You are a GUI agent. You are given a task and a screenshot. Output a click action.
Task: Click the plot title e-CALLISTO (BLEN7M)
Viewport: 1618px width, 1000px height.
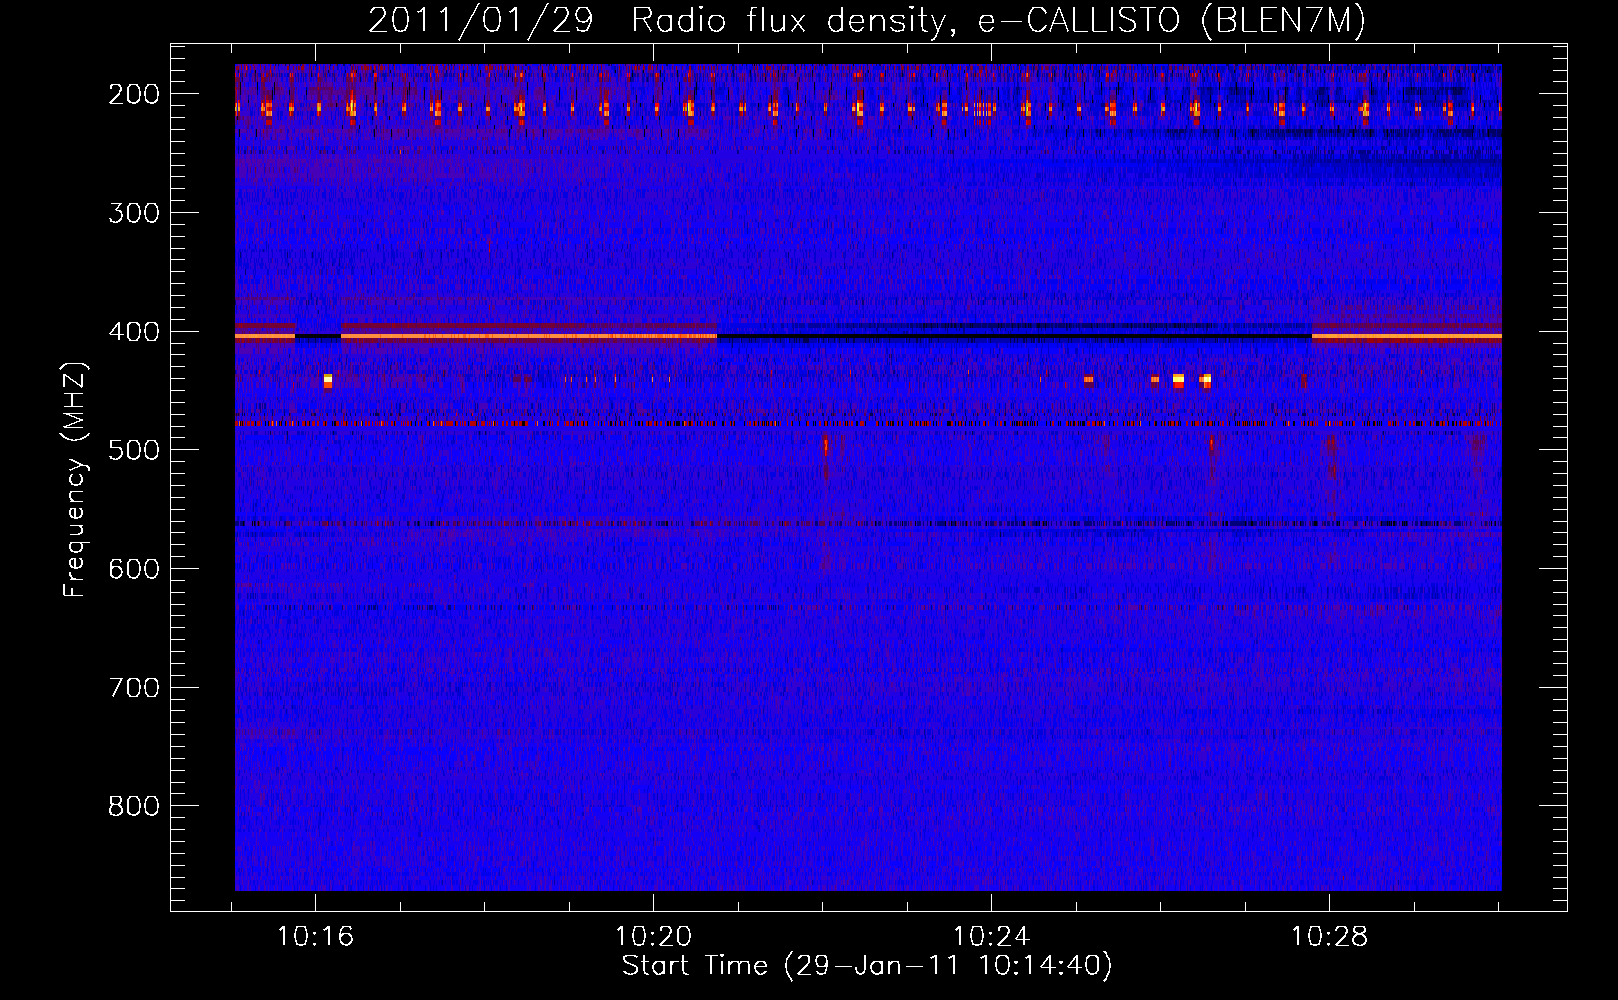tap(1172, 21)
